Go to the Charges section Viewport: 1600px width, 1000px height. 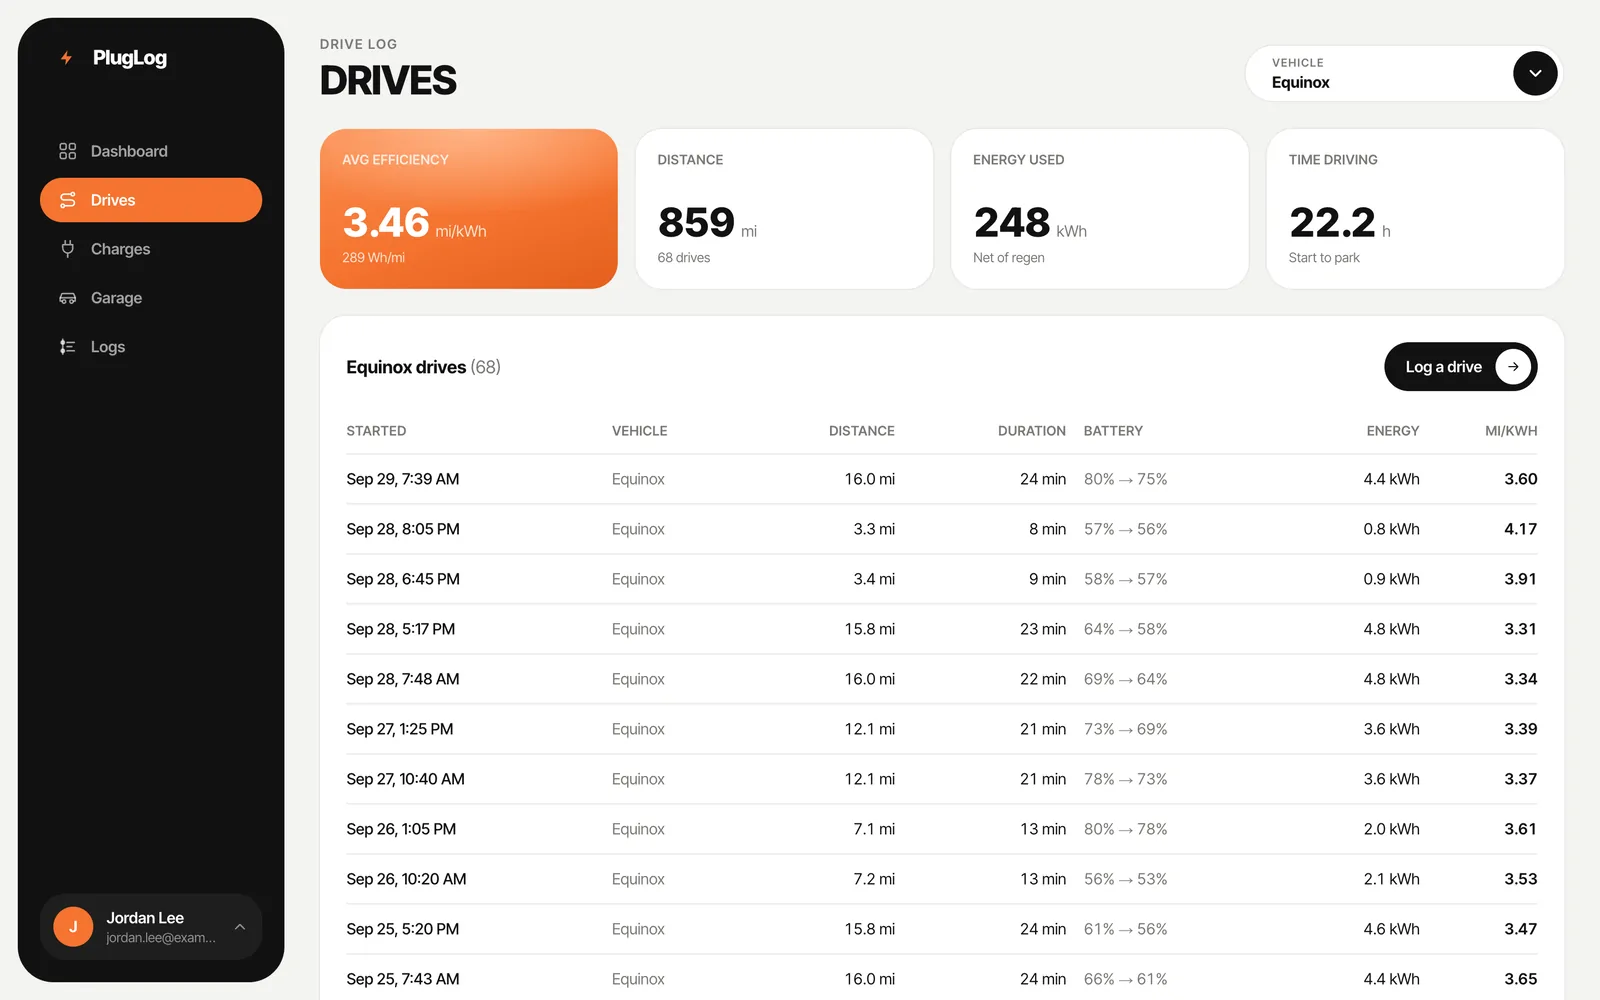click(x=151, y=249)
